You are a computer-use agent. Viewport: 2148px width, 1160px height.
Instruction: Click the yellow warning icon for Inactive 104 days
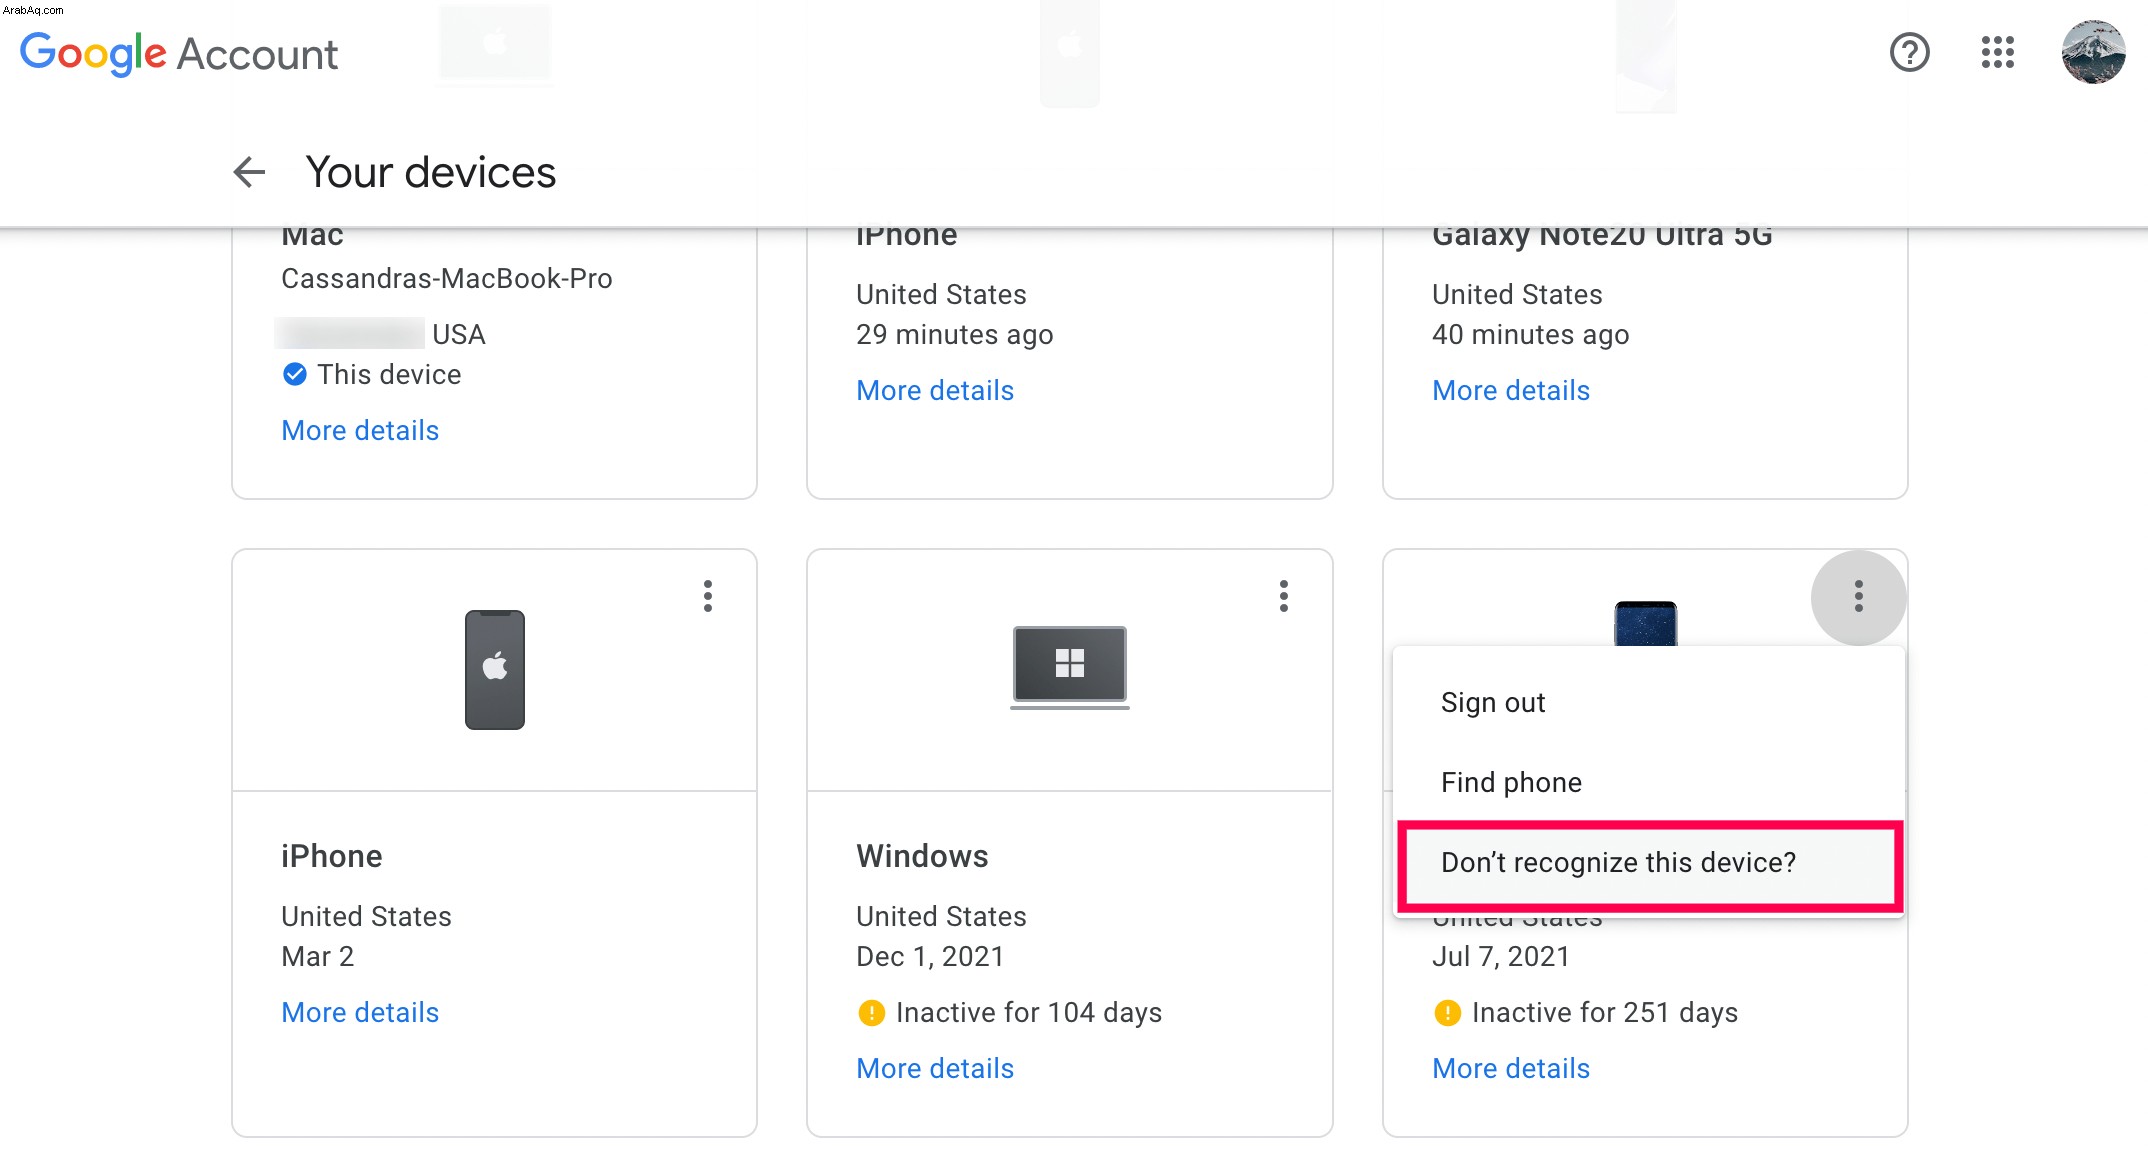(x=871, y=1013)
